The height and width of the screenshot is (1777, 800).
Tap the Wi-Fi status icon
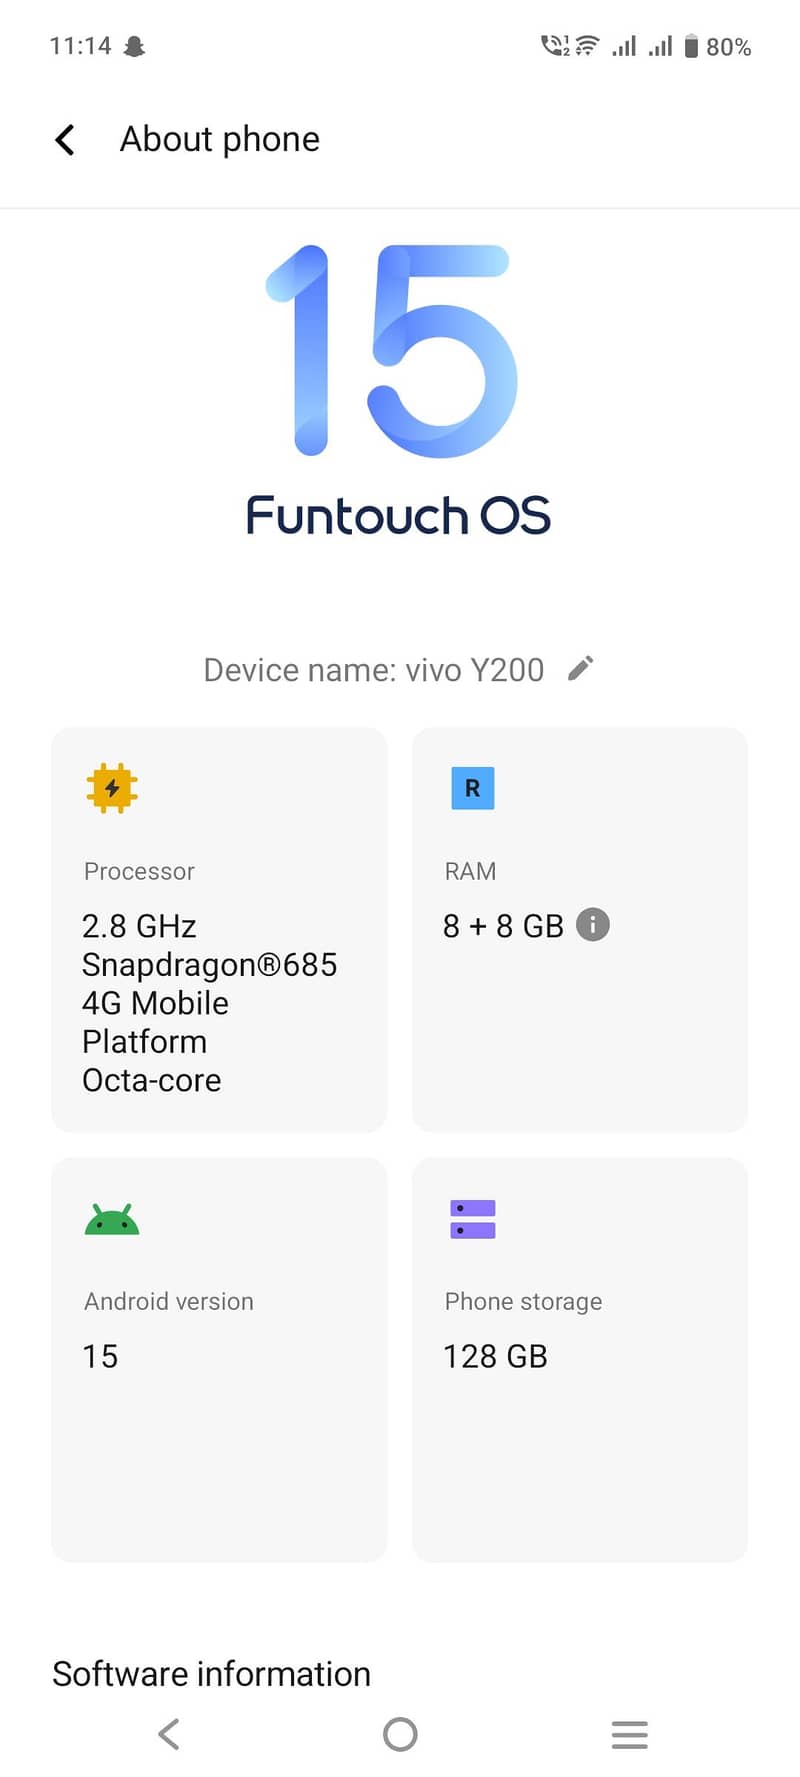tap(588, 46)
